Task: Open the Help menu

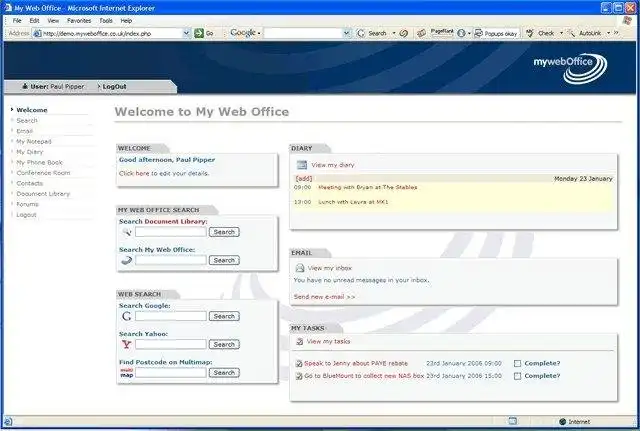Action: coord(126,20)
